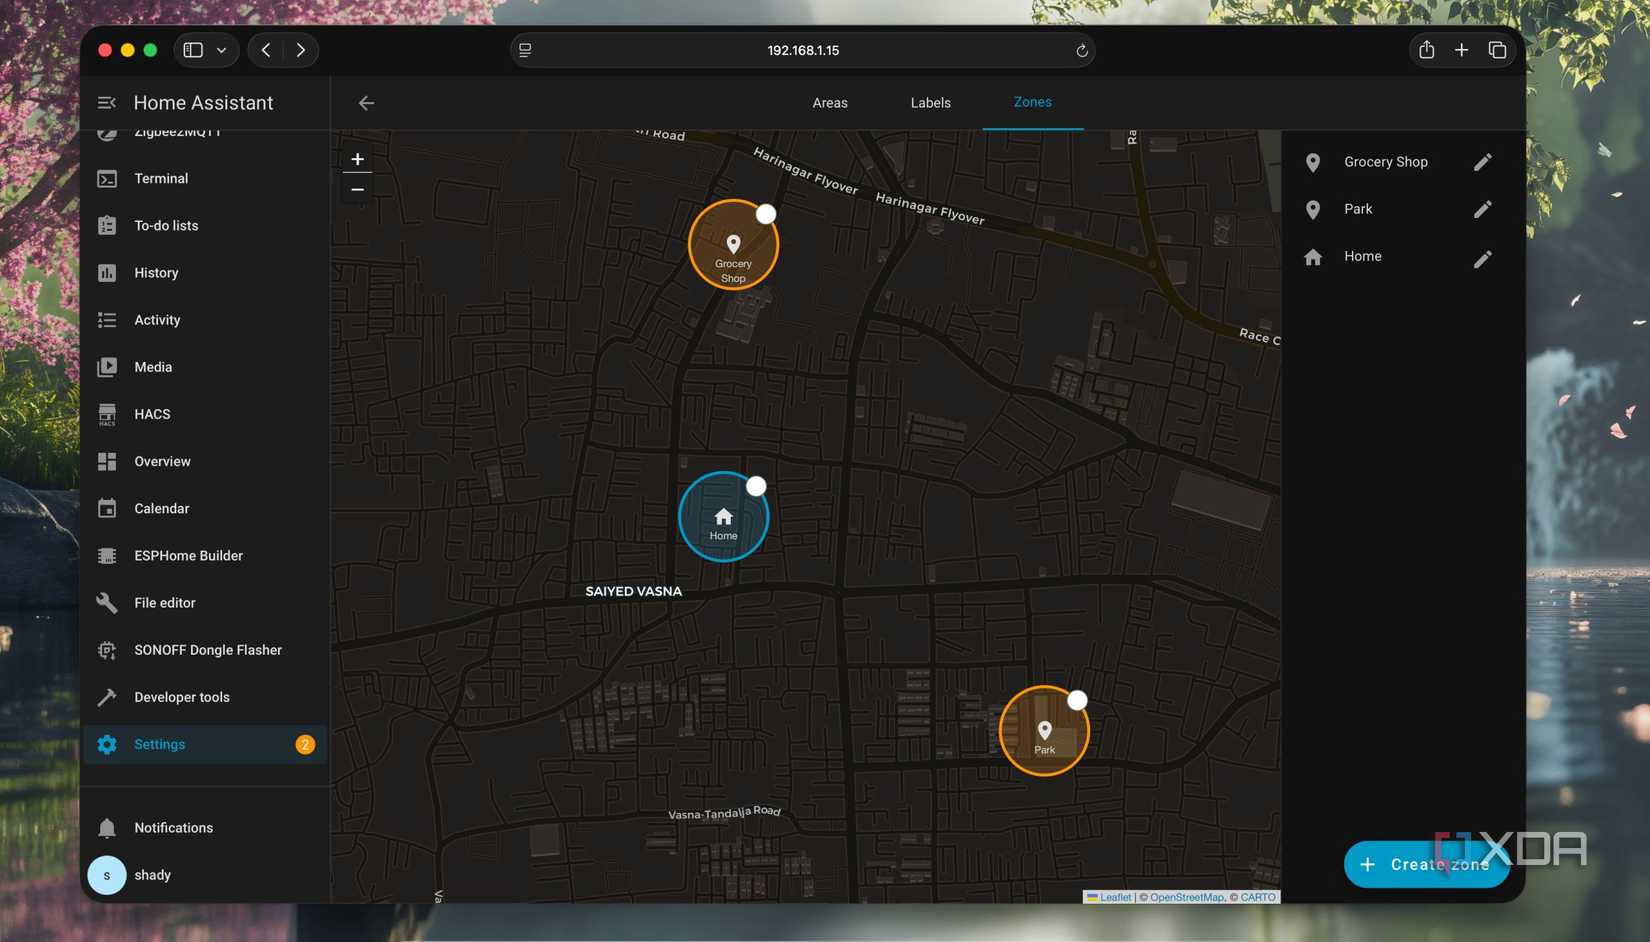Edit the Grocery Shop zone pencil
The height and width of the screenshot is (942, 1650).
pos(1482,162)
